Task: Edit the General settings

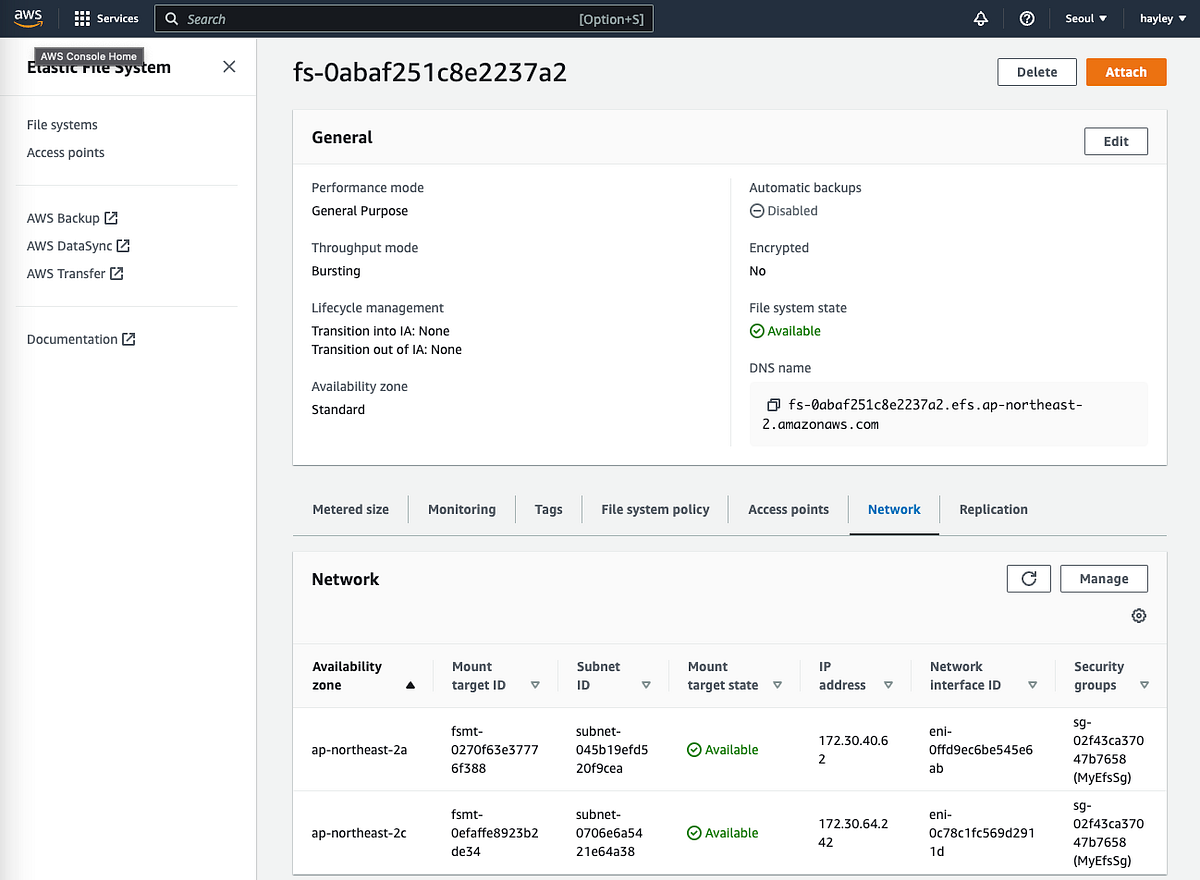Action: click(1116, 141)
